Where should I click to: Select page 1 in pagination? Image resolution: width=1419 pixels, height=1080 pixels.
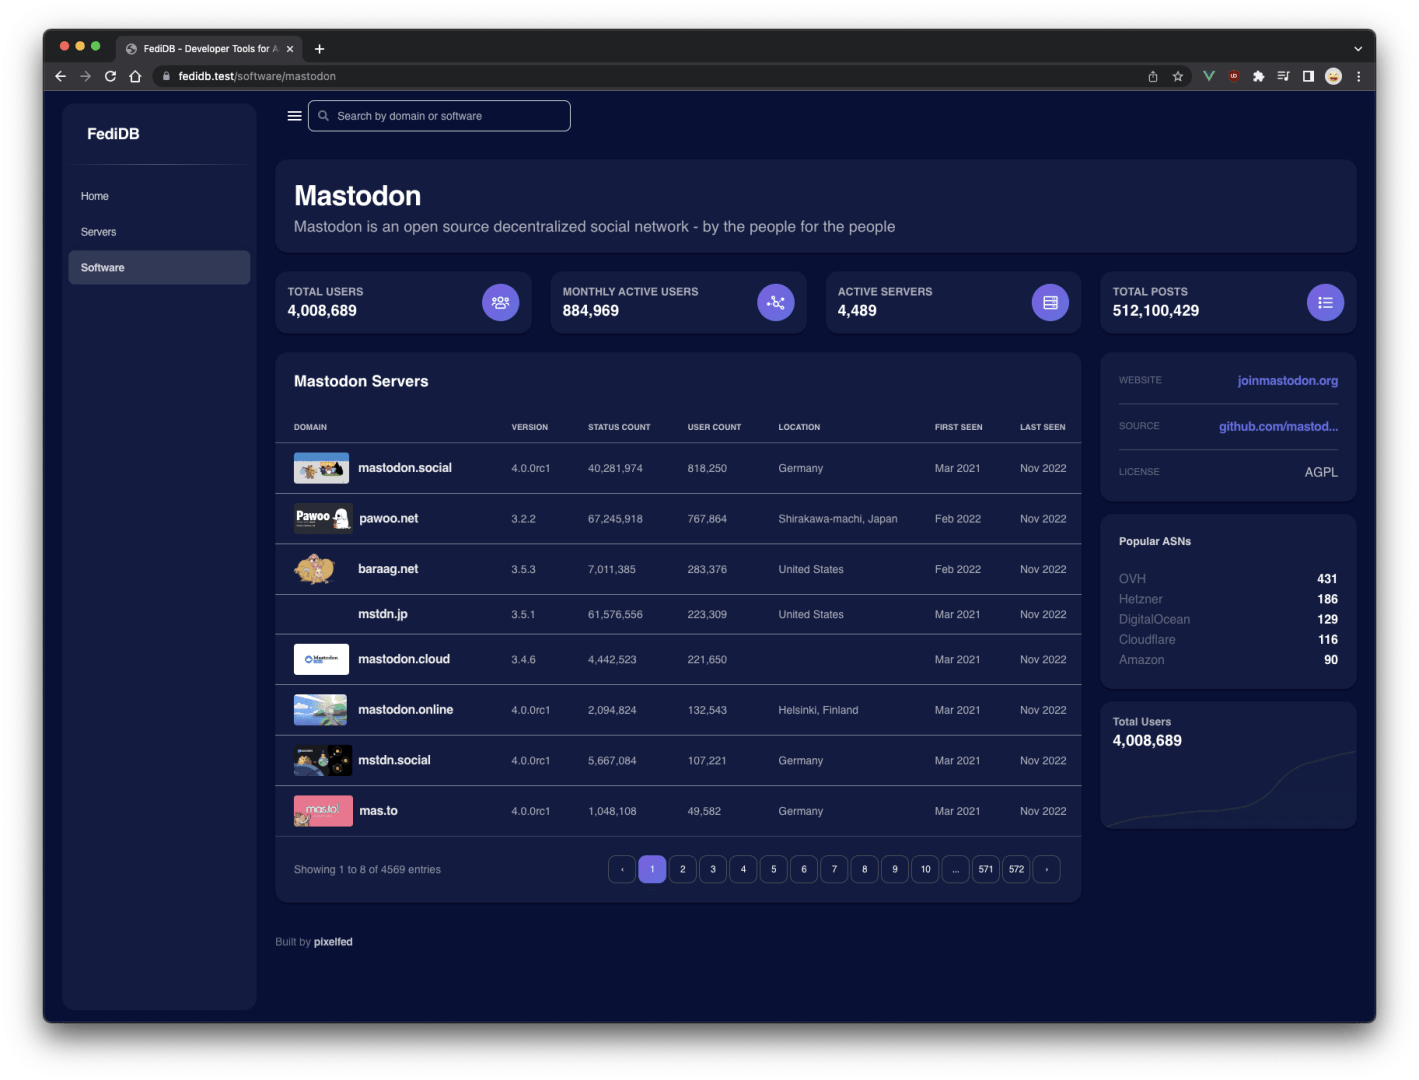click(652, 869)
